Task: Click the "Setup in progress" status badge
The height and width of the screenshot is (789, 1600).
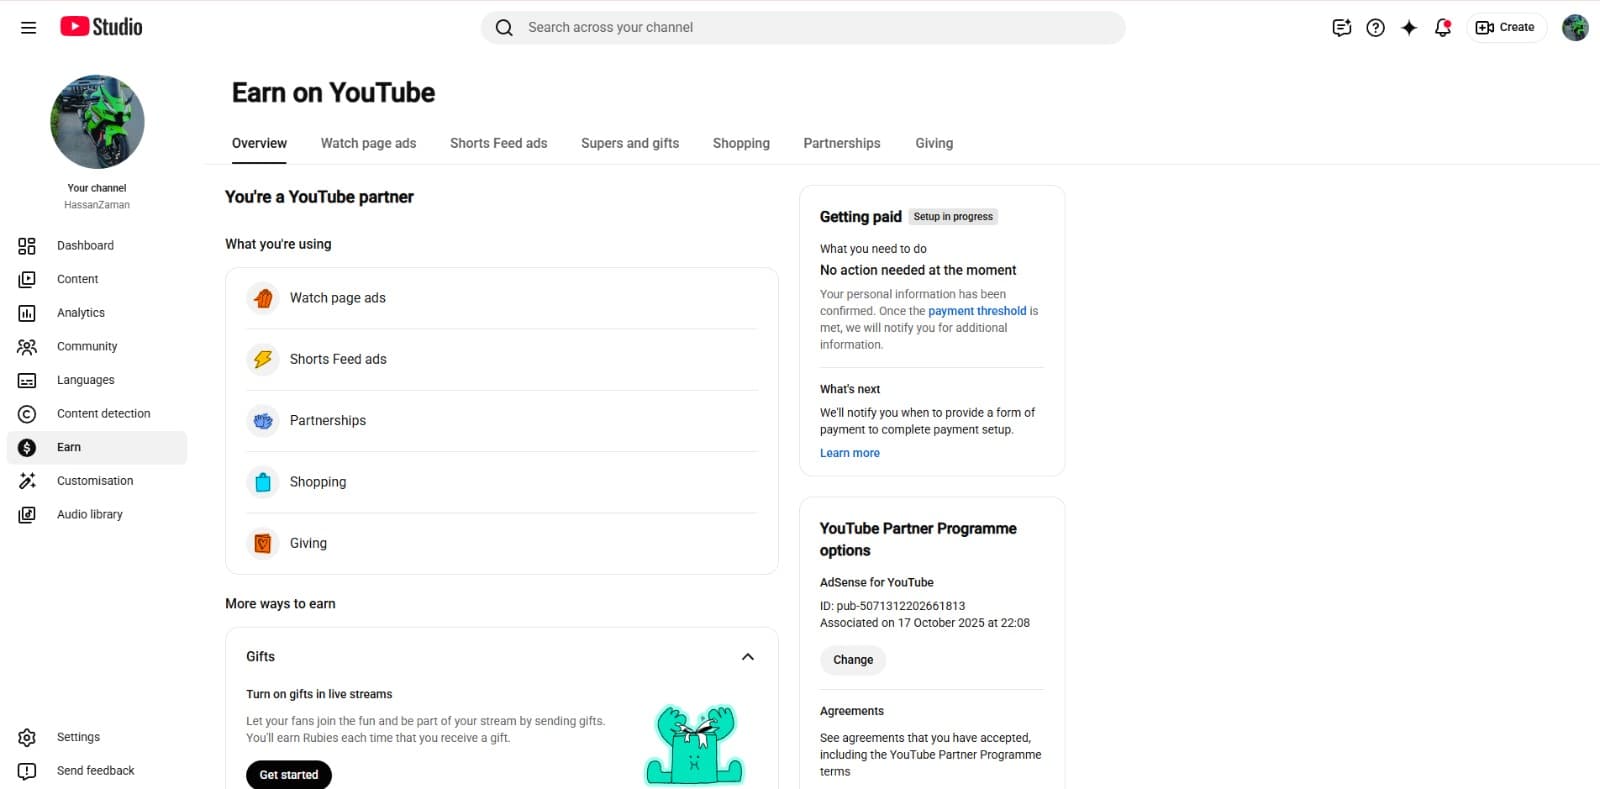Action: coord(953,217)
